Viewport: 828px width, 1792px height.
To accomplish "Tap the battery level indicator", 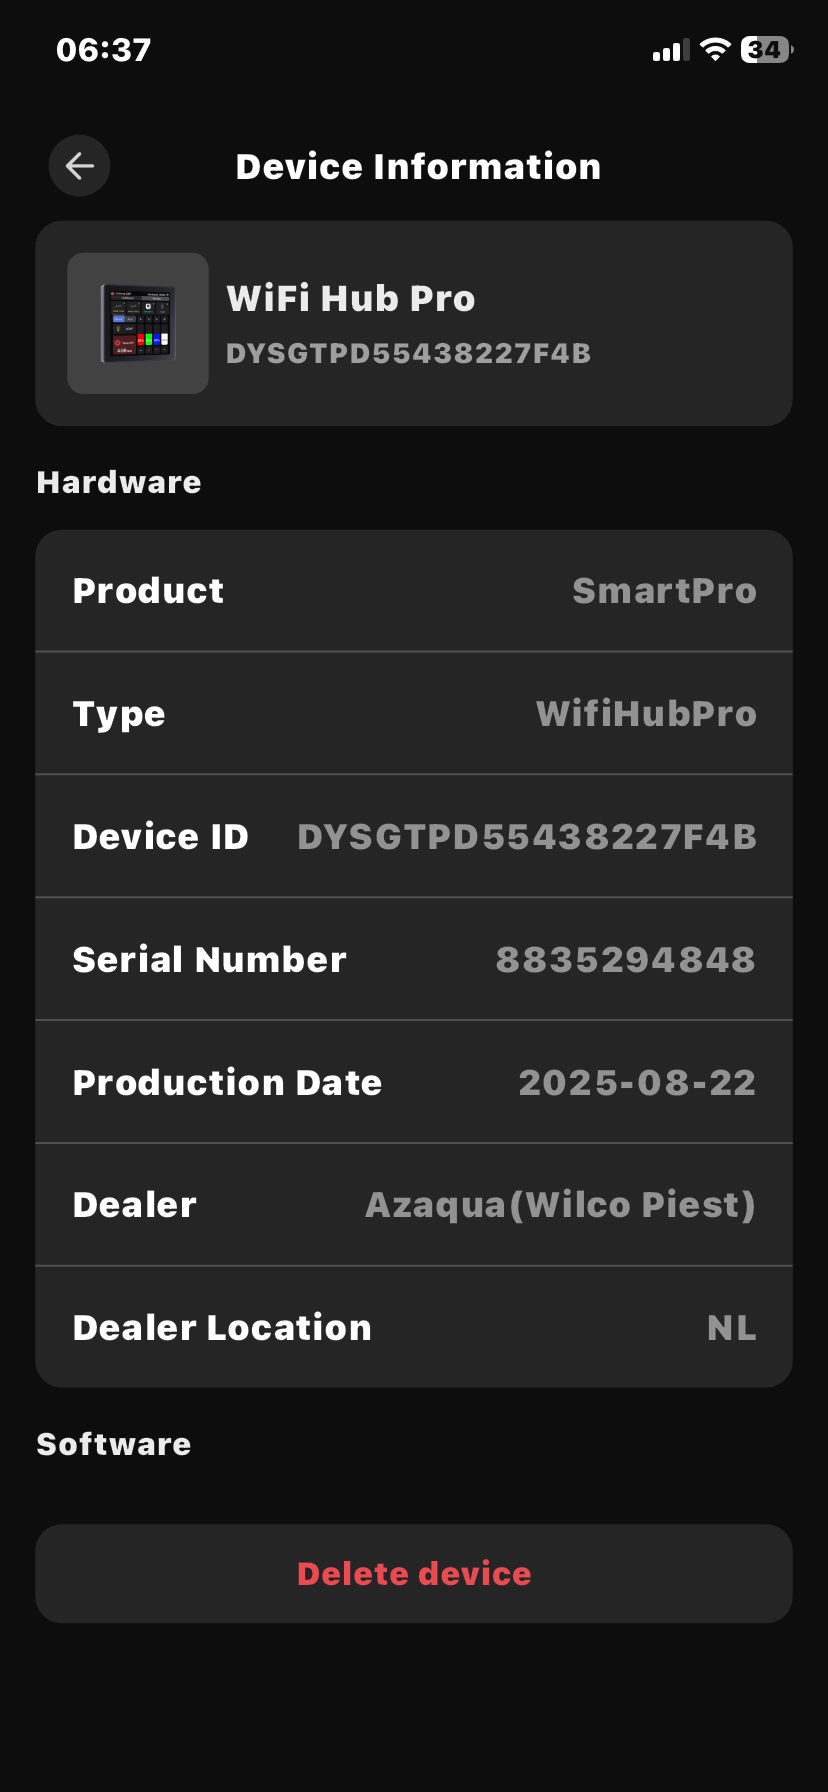I will pos(766,50).
